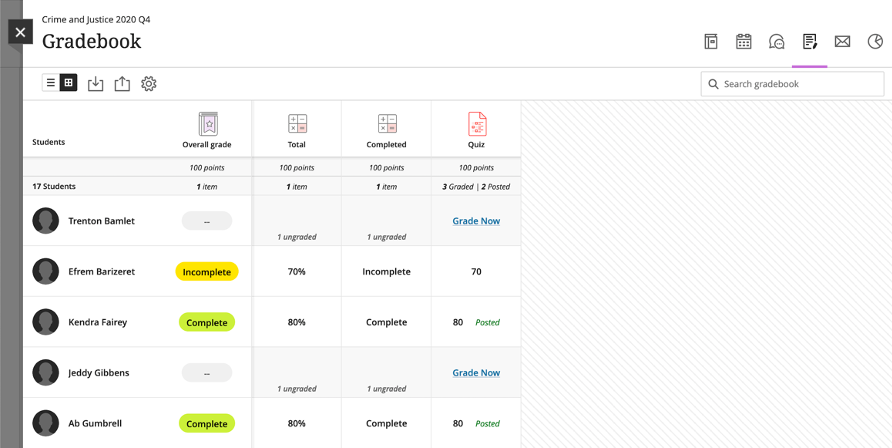Click the download gradebook icon
This screenshot has height=448, width=892.
[x=96, y=84]
